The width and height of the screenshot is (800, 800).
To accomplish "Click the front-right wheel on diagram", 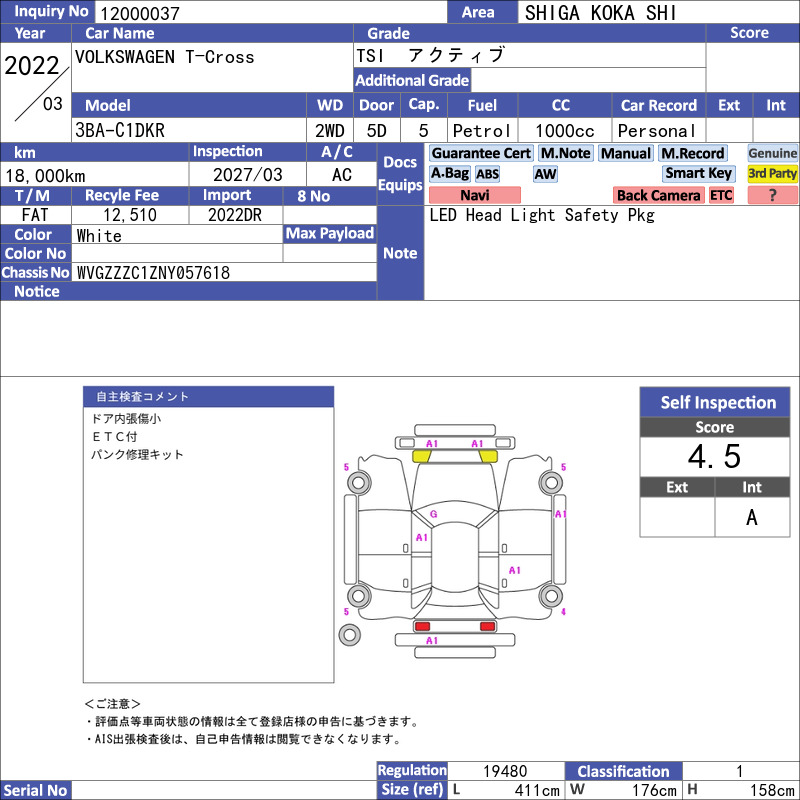I will (551, 483).
